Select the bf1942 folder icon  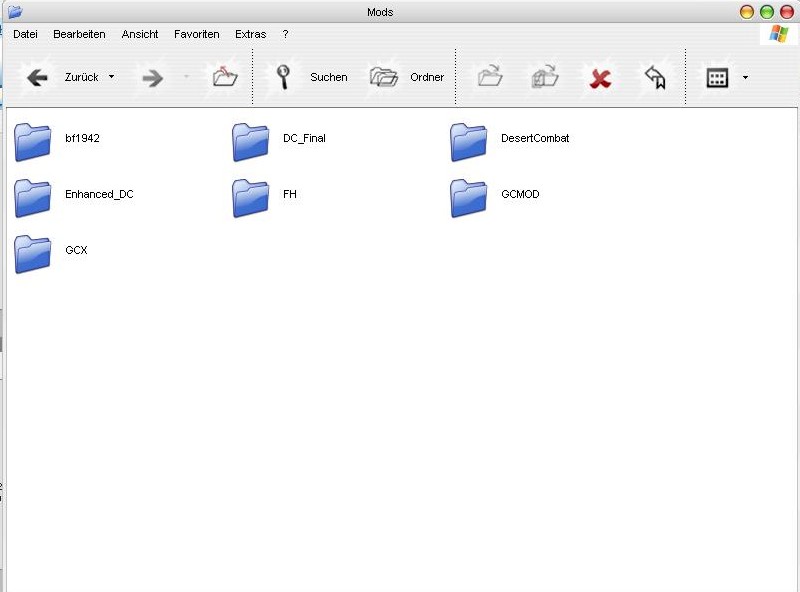(x=33, y=142)
